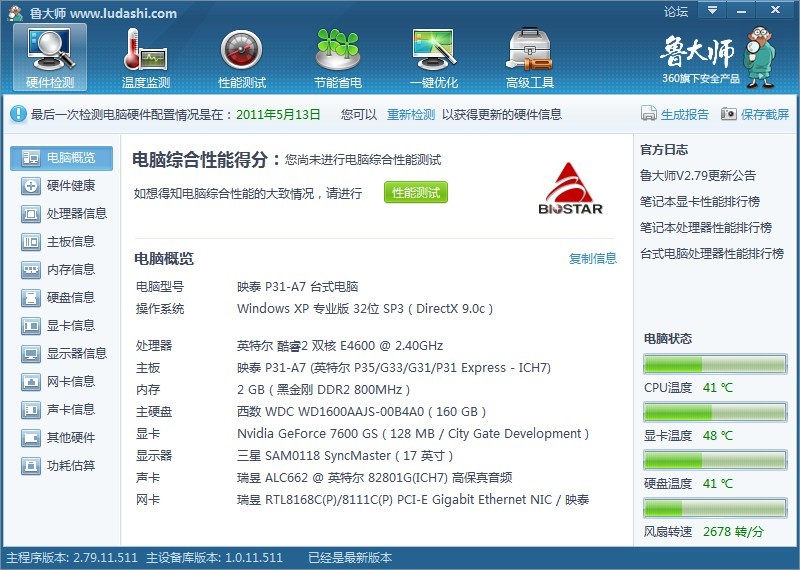Open 性能测试 gauge icon in toolbar
This screenshot has width=800, height=570.
pos(241,49)
